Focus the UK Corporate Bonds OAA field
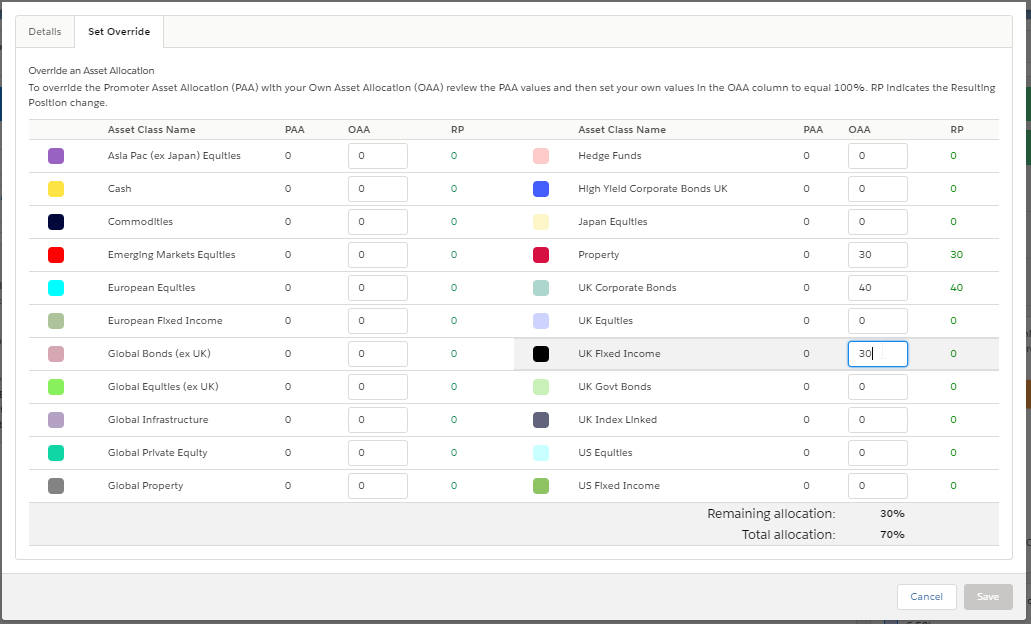The width and height of the screenshot is (1031, 624). 878,287
